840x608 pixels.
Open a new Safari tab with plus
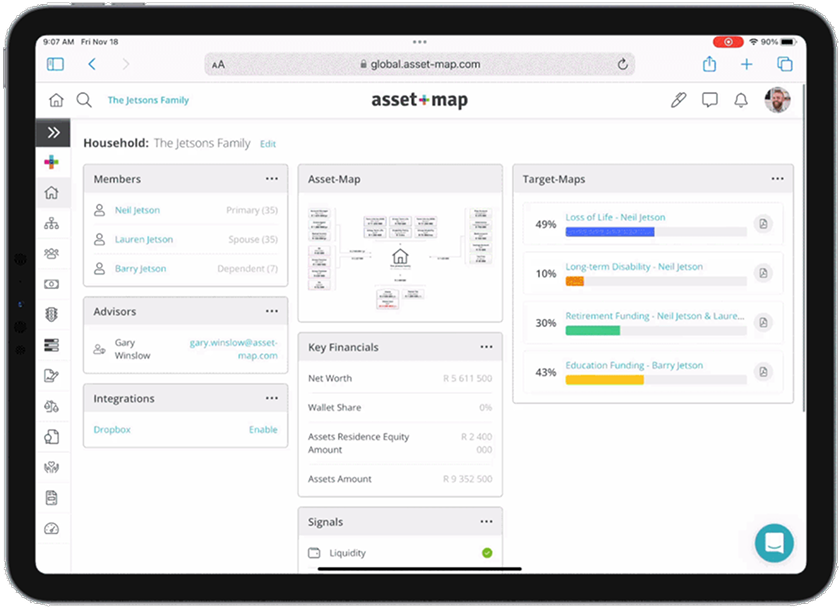[746, 64]
